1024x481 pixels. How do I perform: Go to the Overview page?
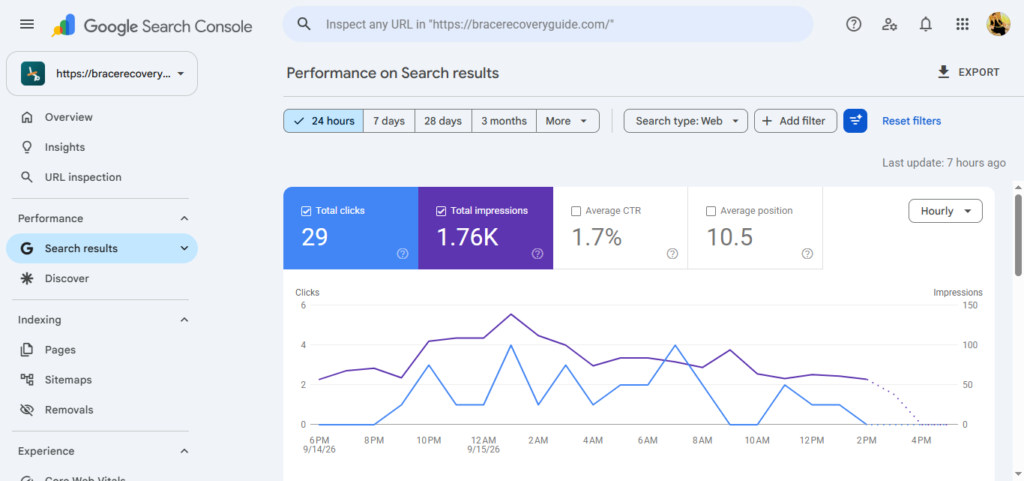pos(102,117)
